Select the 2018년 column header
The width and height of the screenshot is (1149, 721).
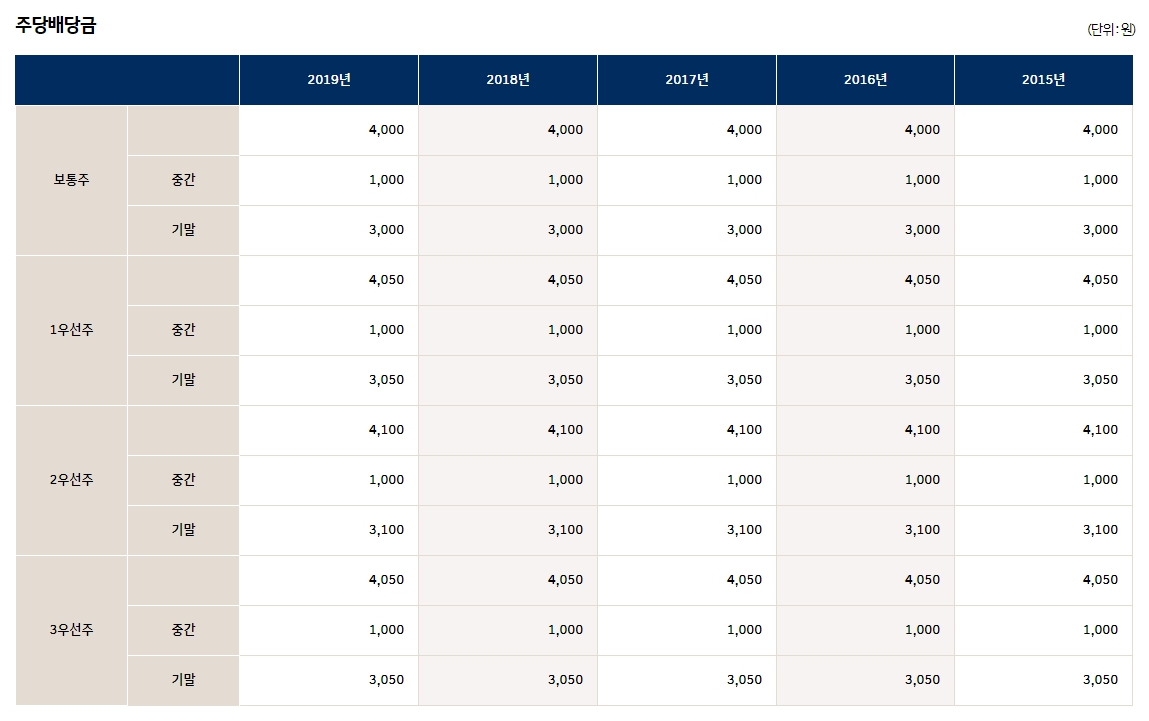click(x=508, y=80)
